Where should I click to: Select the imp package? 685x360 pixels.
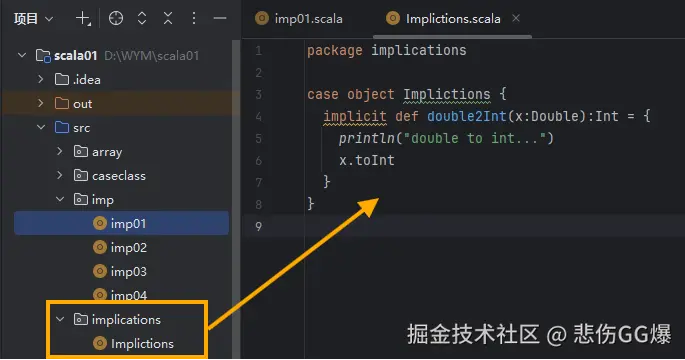click(x=103, y=200)
